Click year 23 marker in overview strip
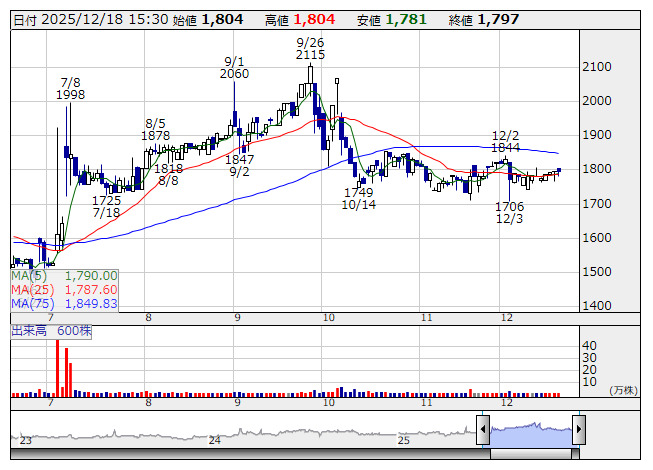Viewport: 653px width, 470px height. [25, 440]
